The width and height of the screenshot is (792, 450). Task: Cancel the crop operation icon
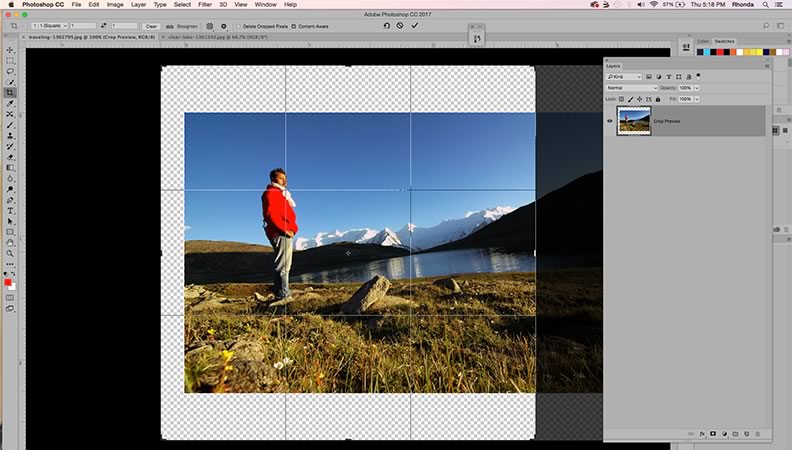[400, 25]
